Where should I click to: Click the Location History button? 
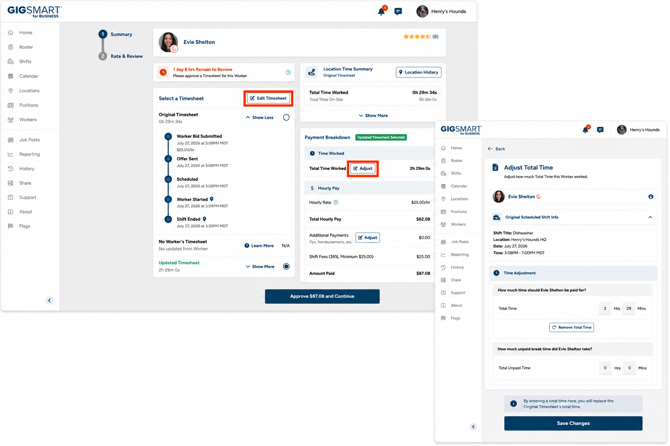point(418,72)
